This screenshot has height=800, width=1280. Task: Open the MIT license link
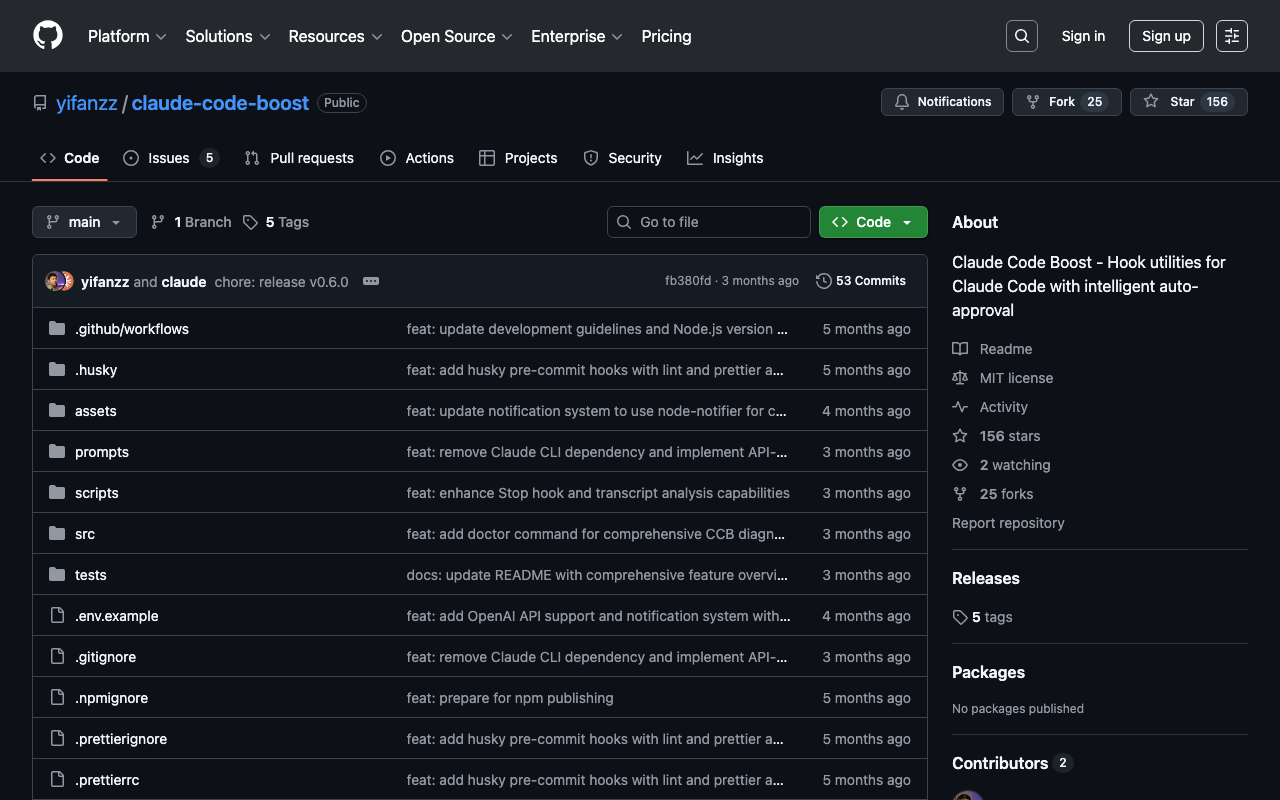click(1016, 378)
